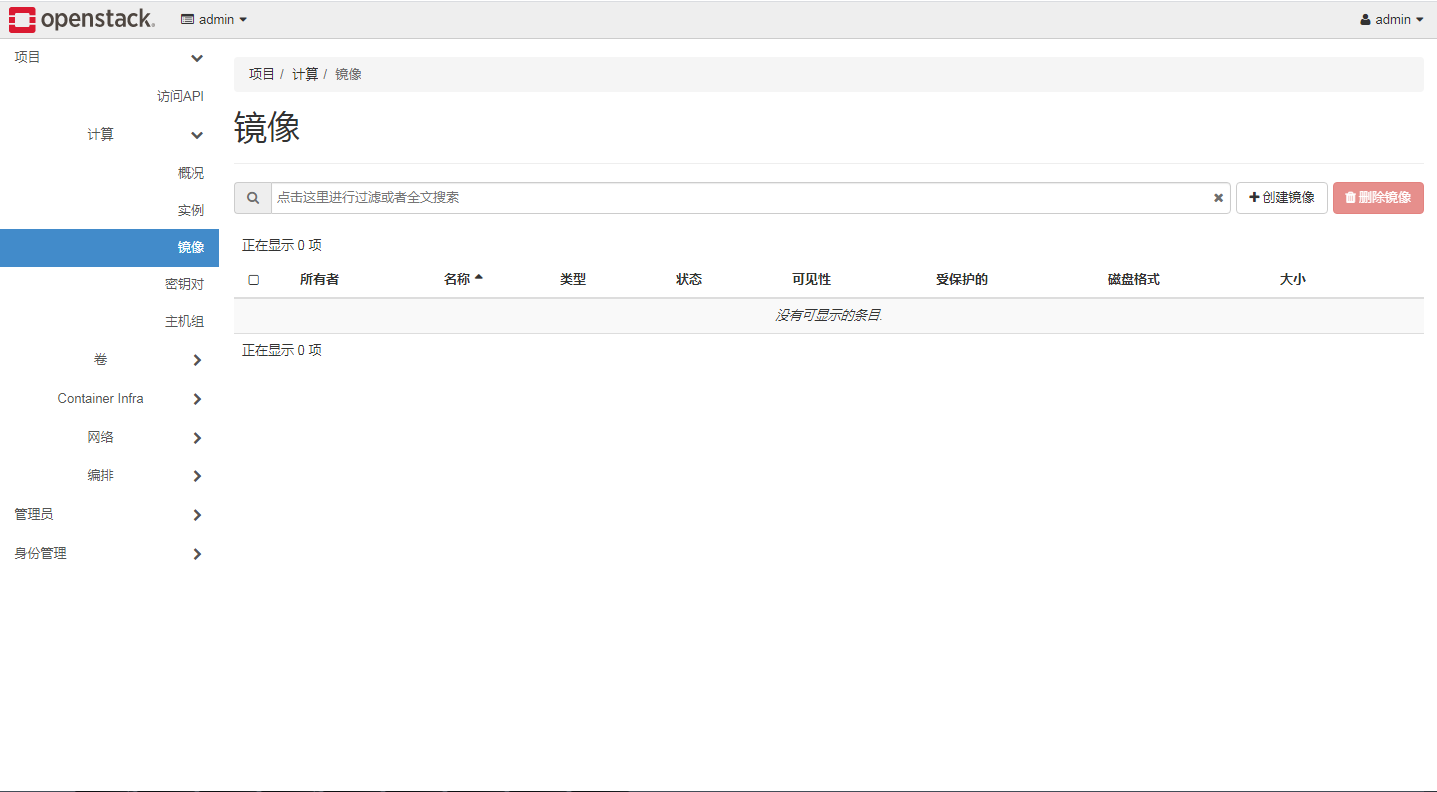
Task: Click the 管理员 sidebar label
Action: tap(33, 514)
